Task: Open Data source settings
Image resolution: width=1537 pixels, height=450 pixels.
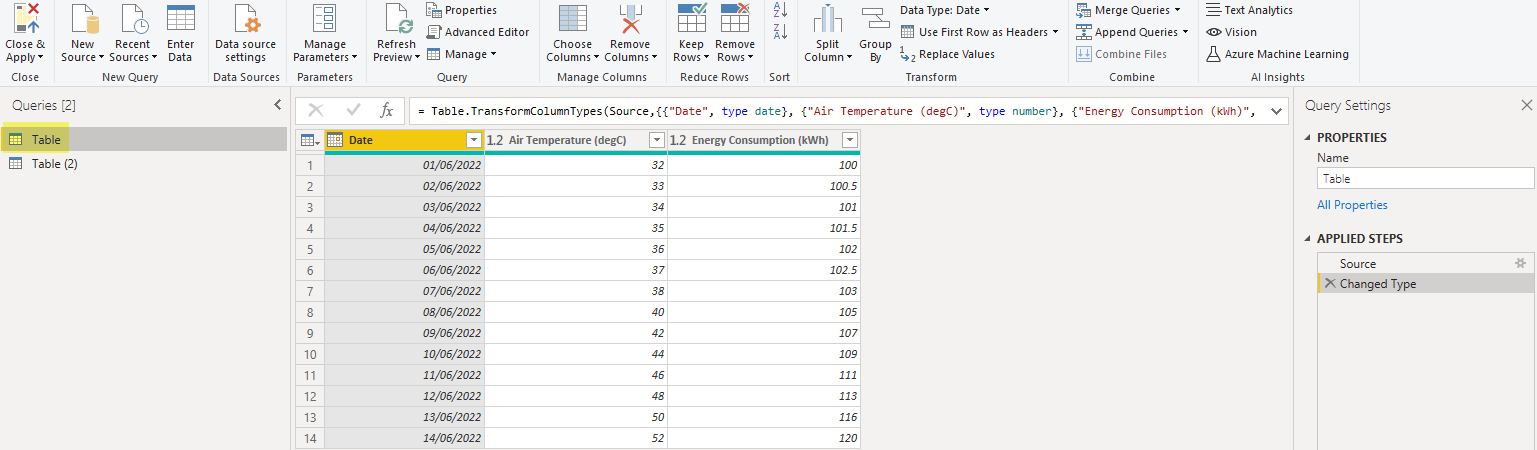Action: tap(246, 33)
